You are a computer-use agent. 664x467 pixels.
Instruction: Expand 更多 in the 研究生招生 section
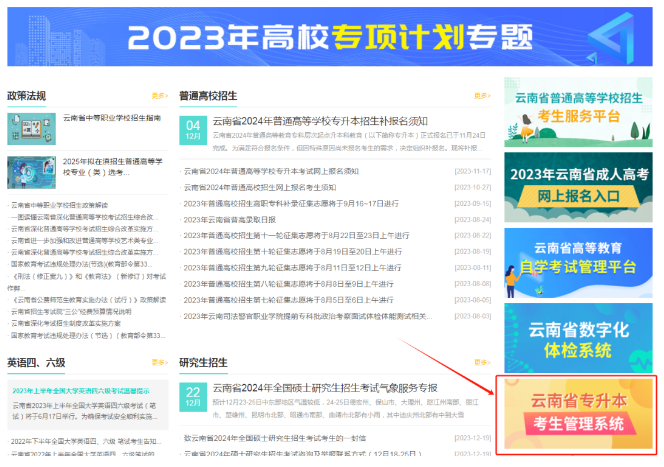[482, 362]
